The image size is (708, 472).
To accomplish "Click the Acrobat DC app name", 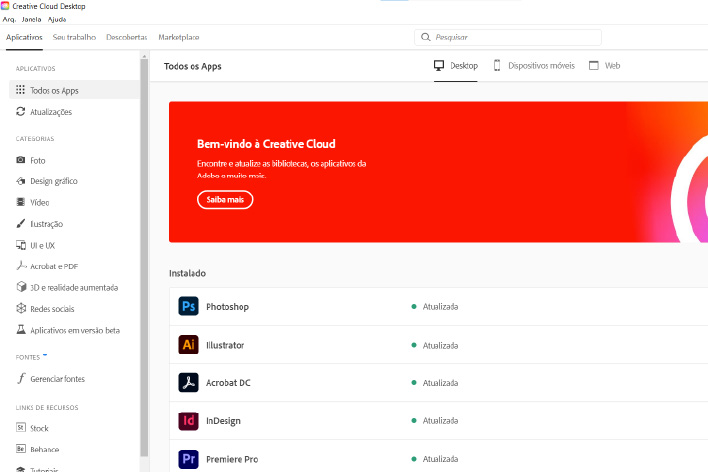I will click(x=228, y=383).
